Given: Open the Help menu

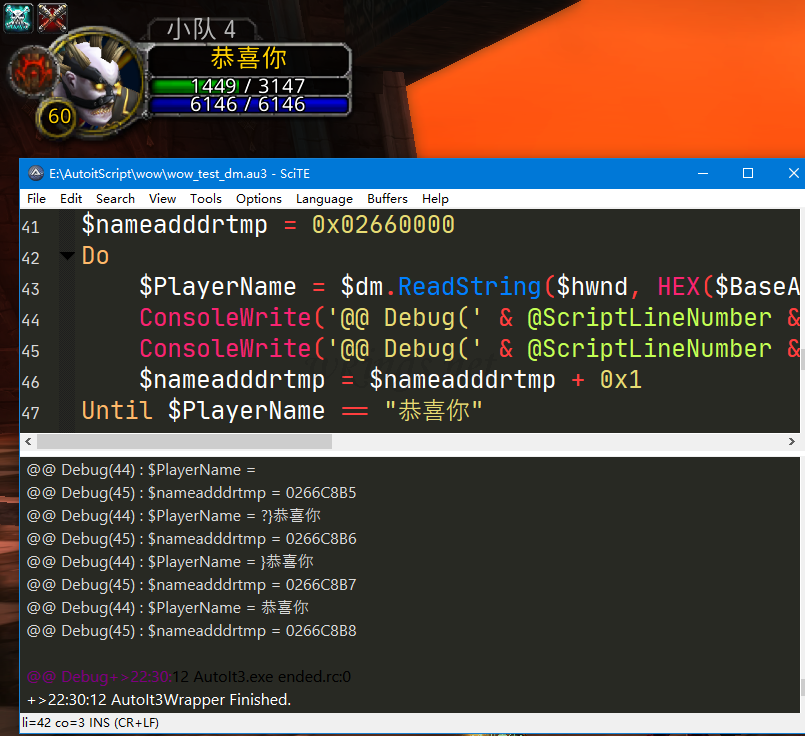Looking at the screenshot, I should (435, 199).
